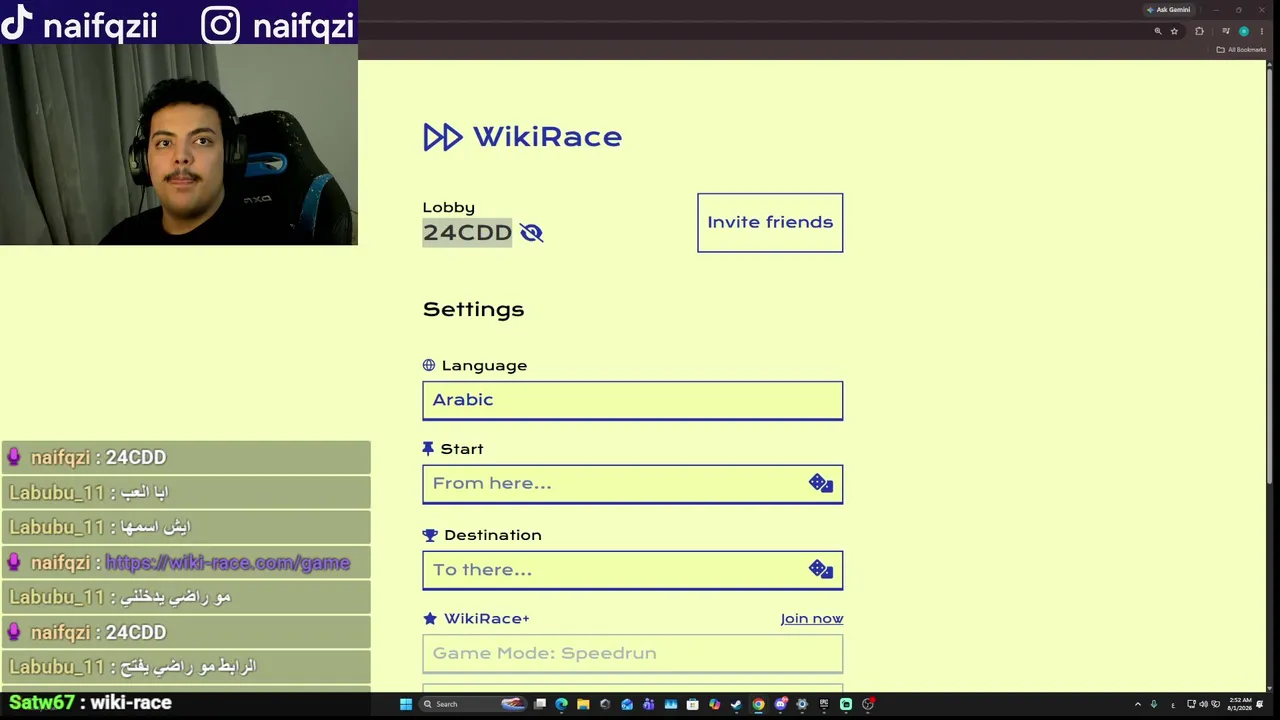The image size is (1280, 720).
Task: Open the page zoom magnifier in address bar
Action: pyautogui.click(x=1158, y=31)
